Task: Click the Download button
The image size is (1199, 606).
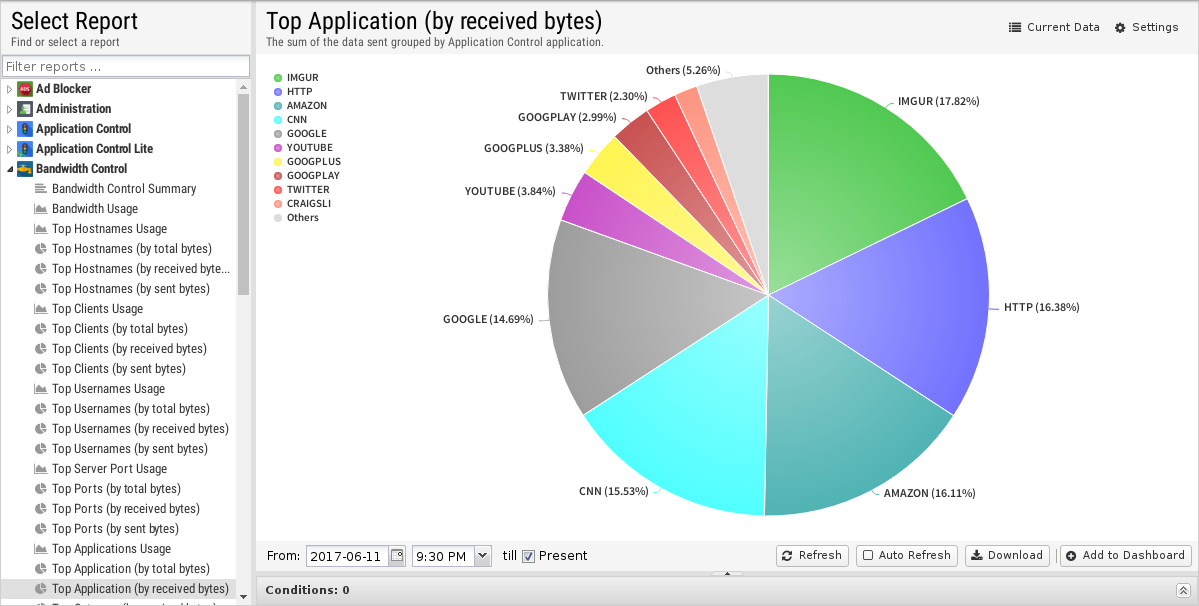Action: (1006, 556)
